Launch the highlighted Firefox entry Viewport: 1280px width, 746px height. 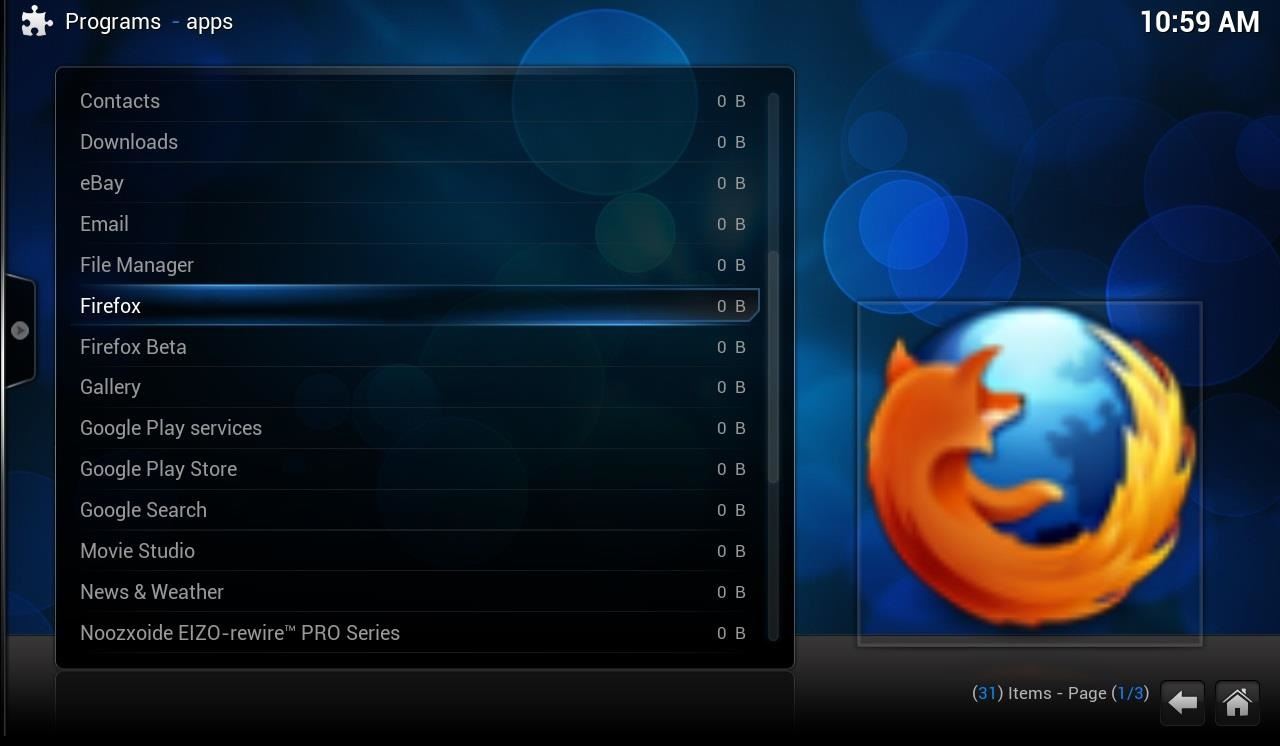coord(414,306)
